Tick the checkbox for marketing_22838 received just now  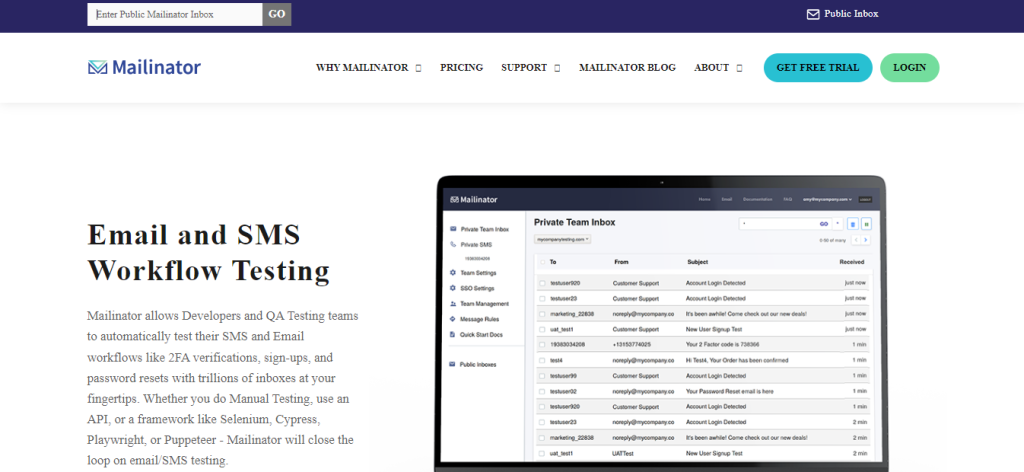[541, 314]
